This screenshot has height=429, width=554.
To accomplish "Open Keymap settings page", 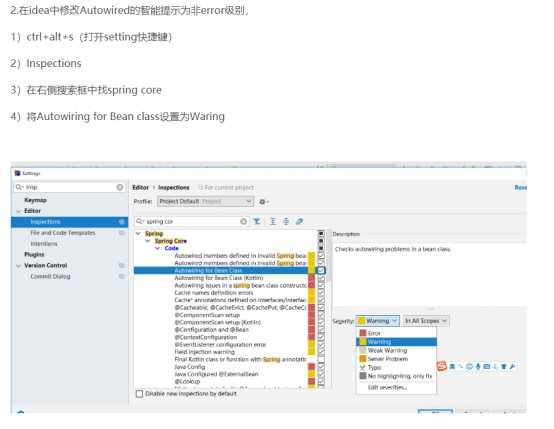I will coord(35,200).
